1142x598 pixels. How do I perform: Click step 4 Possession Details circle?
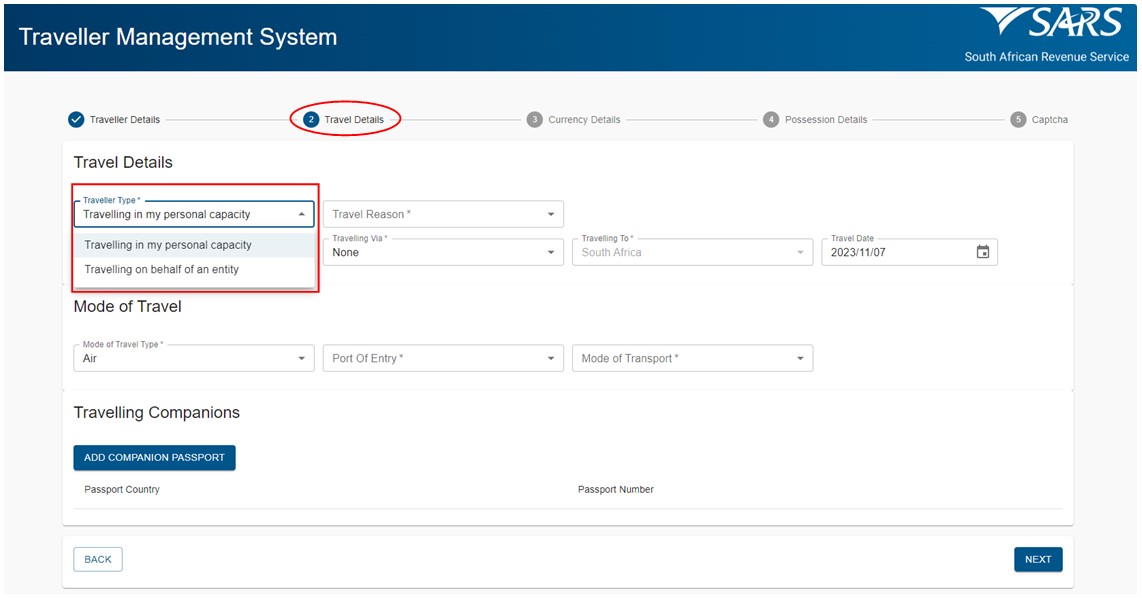771,119
